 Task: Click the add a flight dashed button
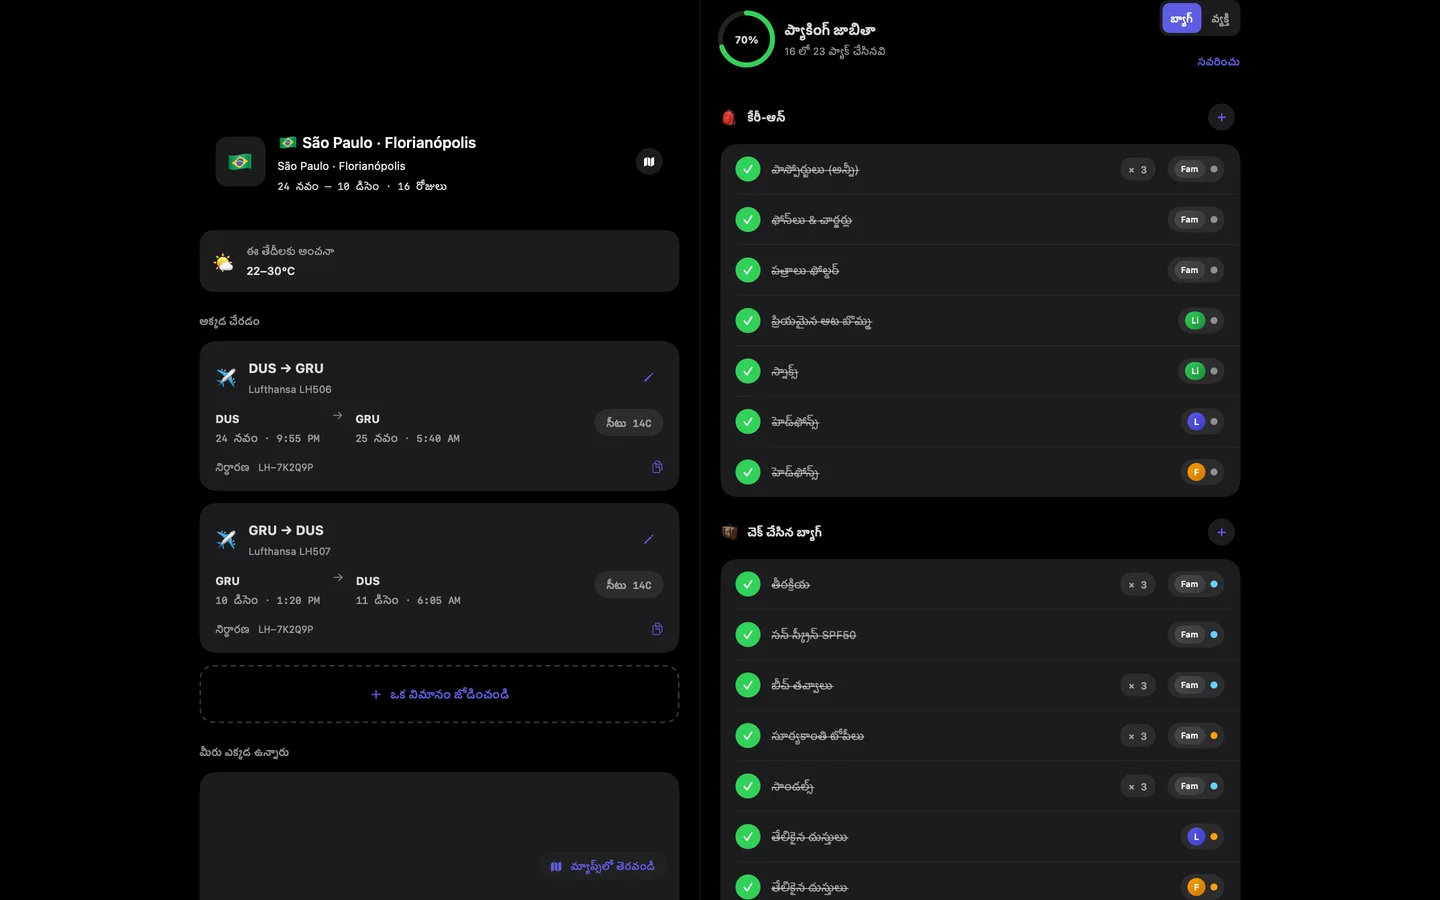pyautogui.click(x=440, y=694)
